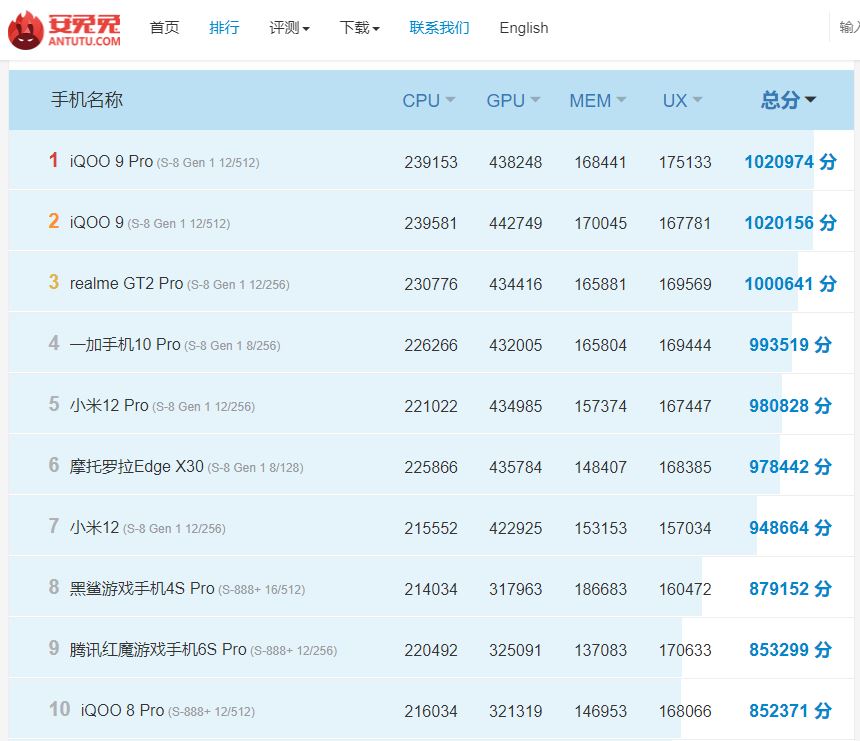Click GPU score 432005

[x=516, y=345]
